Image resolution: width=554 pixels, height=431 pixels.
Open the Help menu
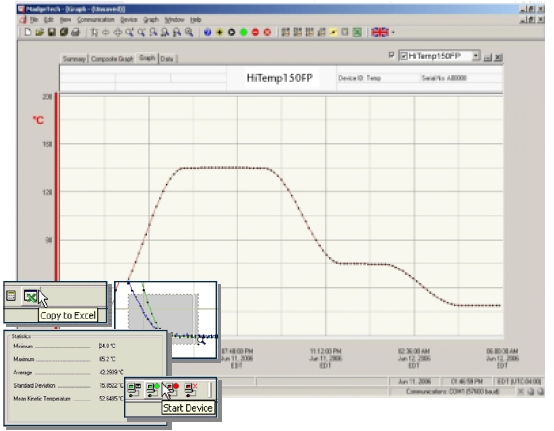(x=195, y=20)
